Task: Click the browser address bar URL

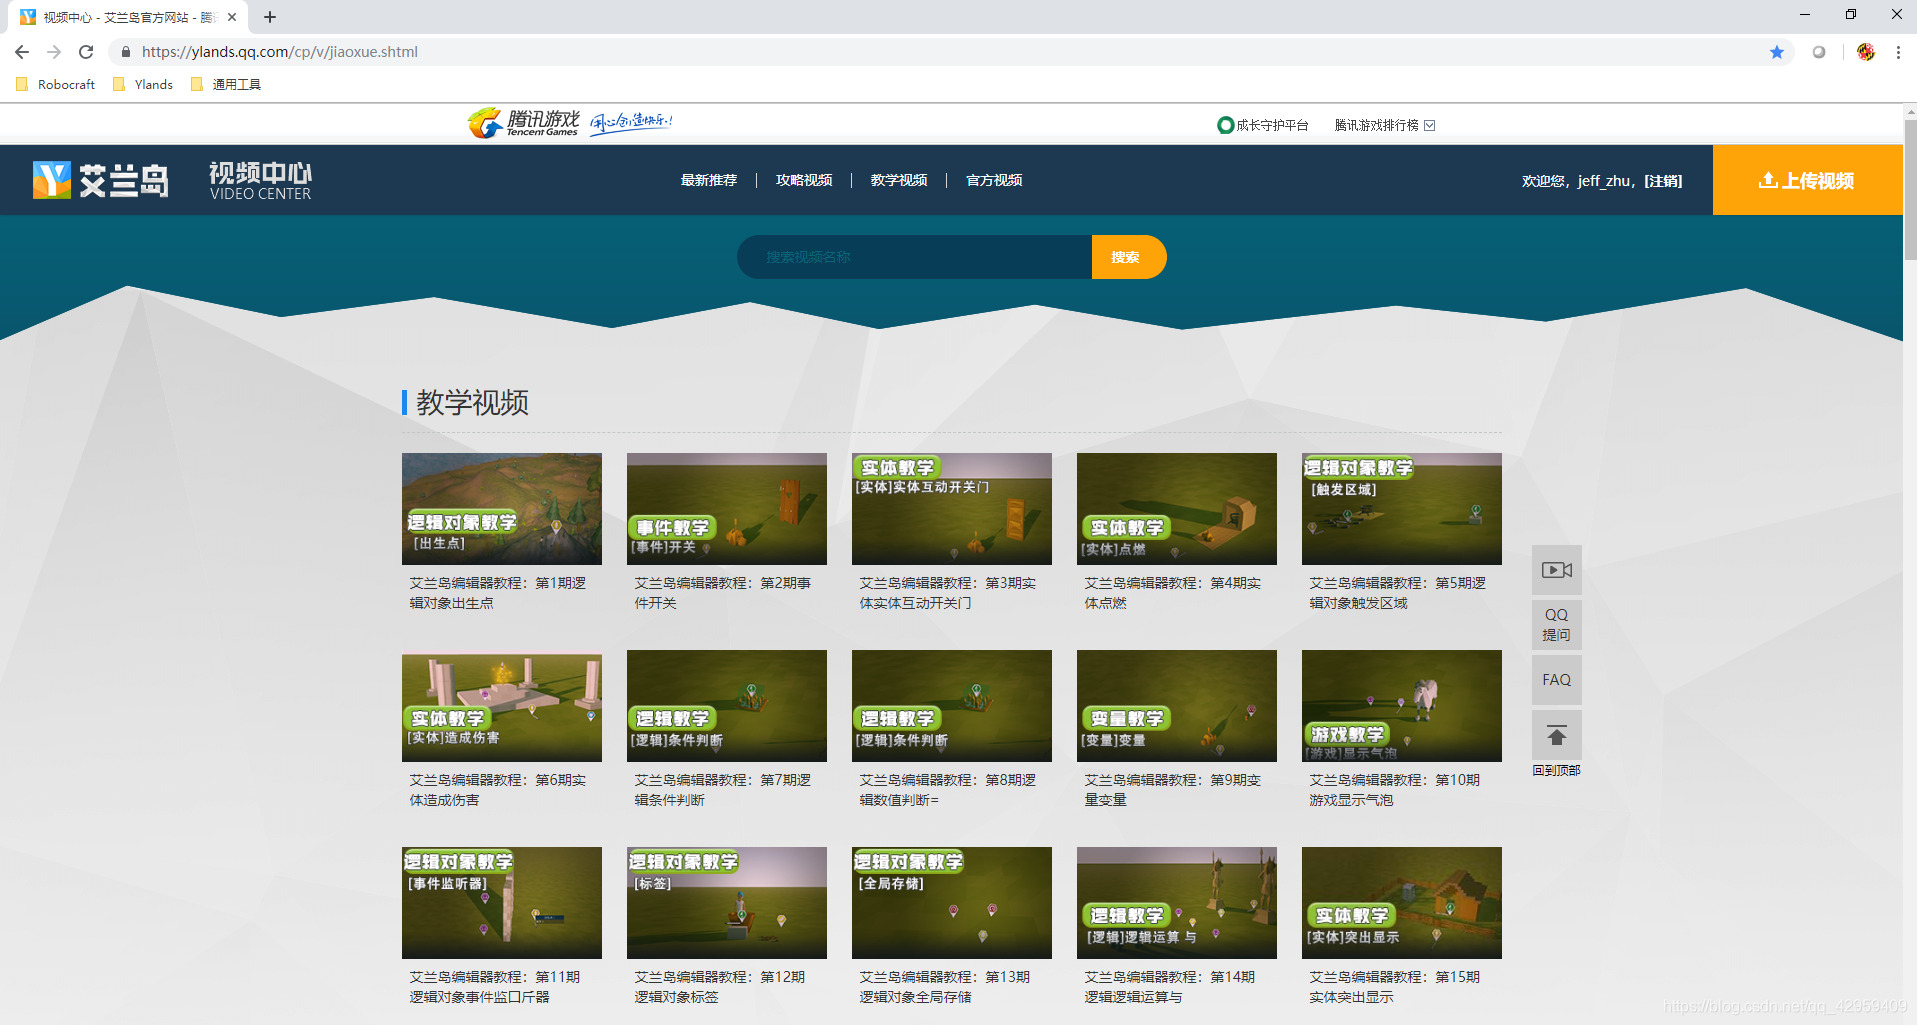Action: (x=280, y=52)
